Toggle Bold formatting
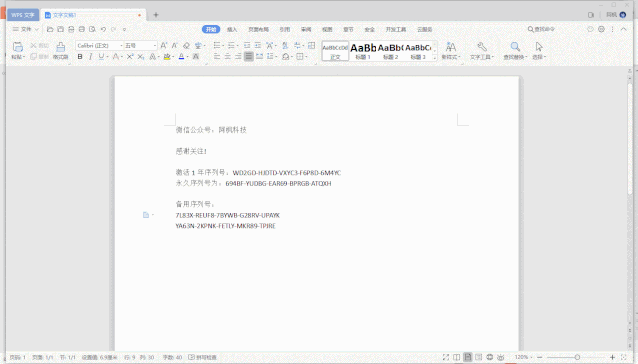638x364 pixels. pos(80,57)
